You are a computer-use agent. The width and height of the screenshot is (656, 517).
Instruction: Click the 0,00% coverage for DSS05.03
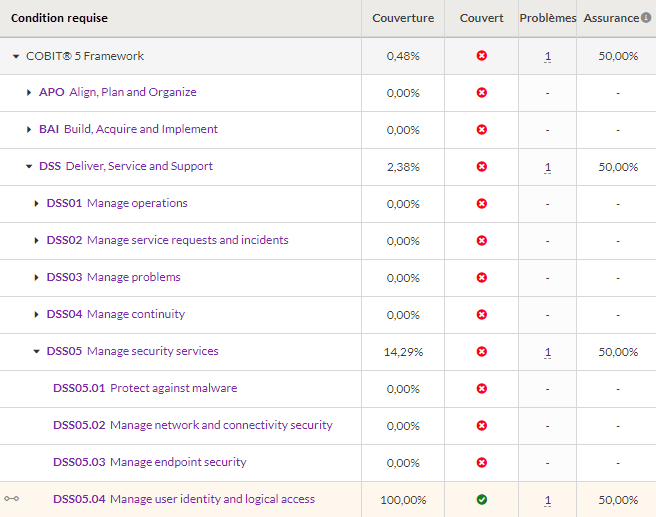click(x=403, y=463)
